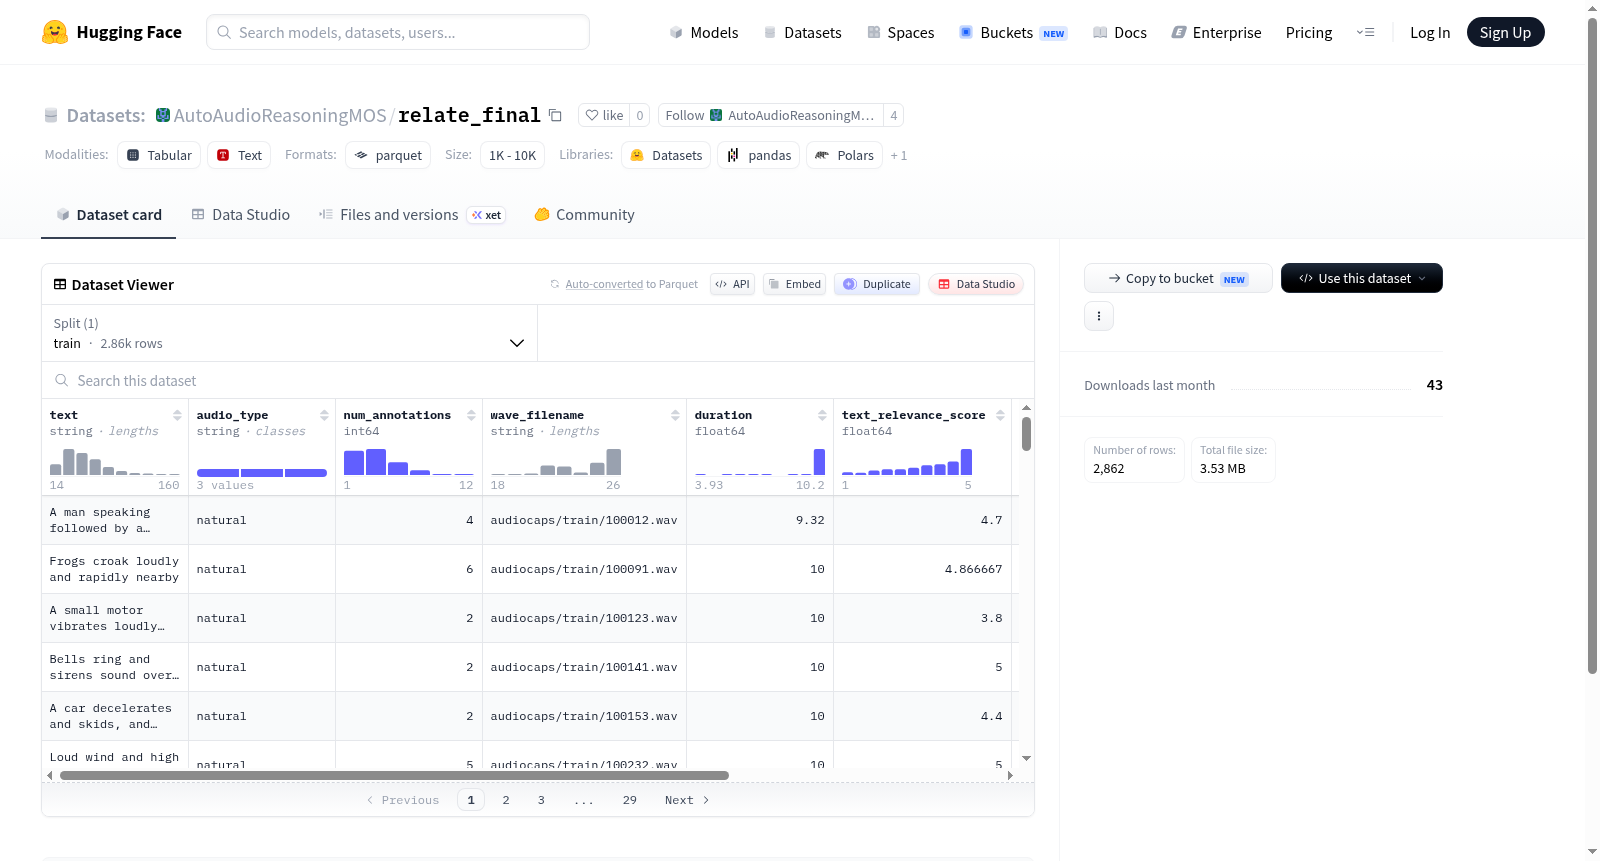Sort the num_annotations column

click(471, 415)
